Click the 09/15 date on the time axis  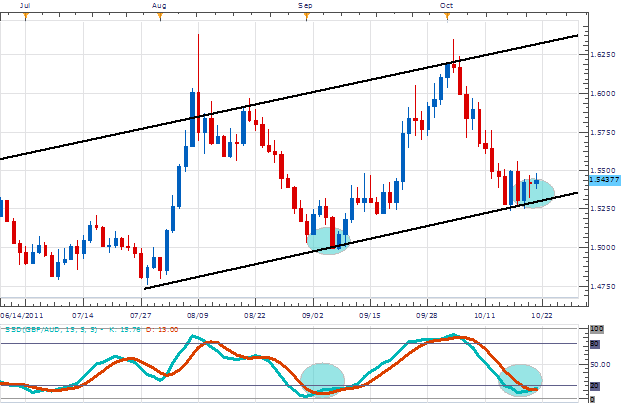pyautogui.click(x=369, y=315)
